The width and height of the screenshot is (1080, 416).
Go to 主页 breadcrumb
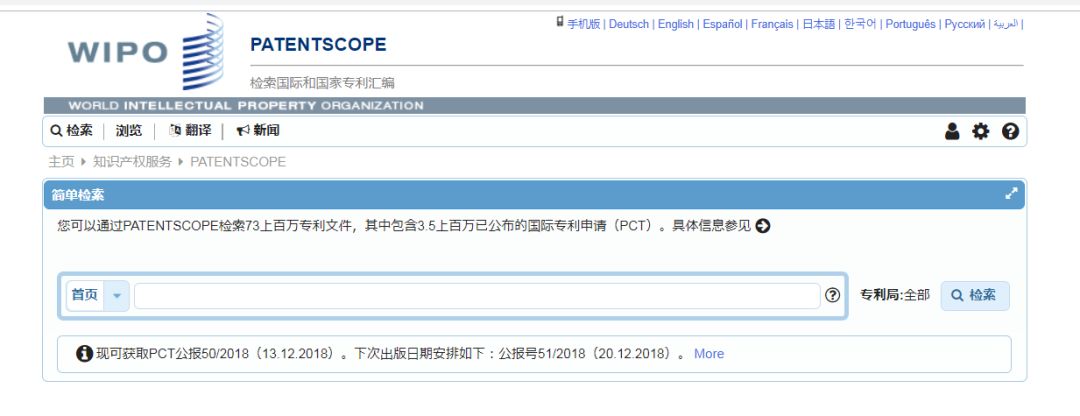[61, 162]
